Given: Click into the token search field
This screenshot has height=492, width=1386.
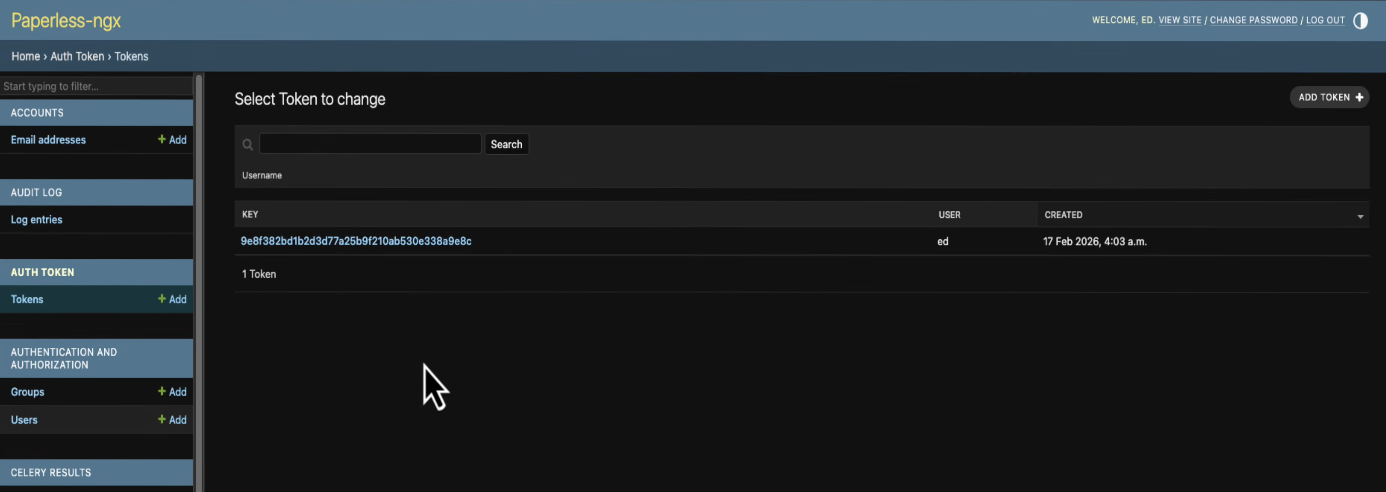Looking at the screenshot, I should click(x=370, y=144).
